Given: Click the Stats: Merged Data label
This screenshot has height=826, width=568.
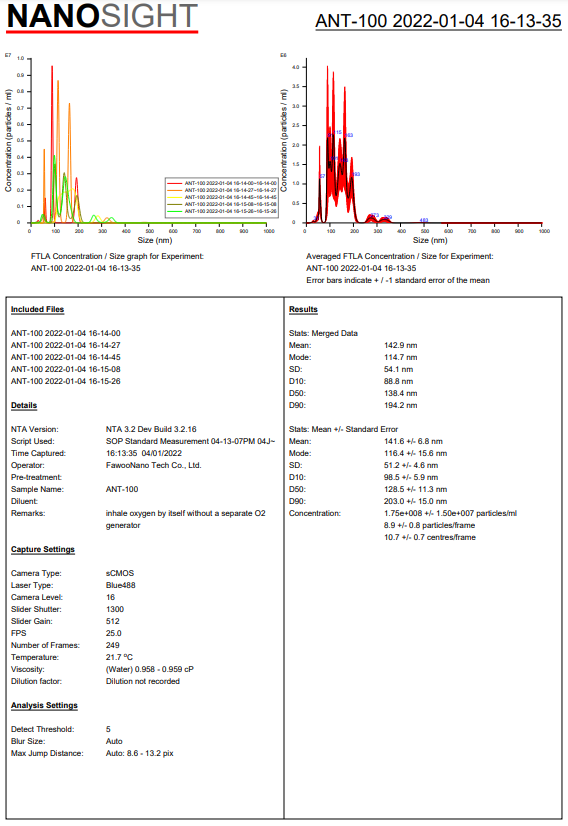Looking at the screenshot, I should click(323, 333).
